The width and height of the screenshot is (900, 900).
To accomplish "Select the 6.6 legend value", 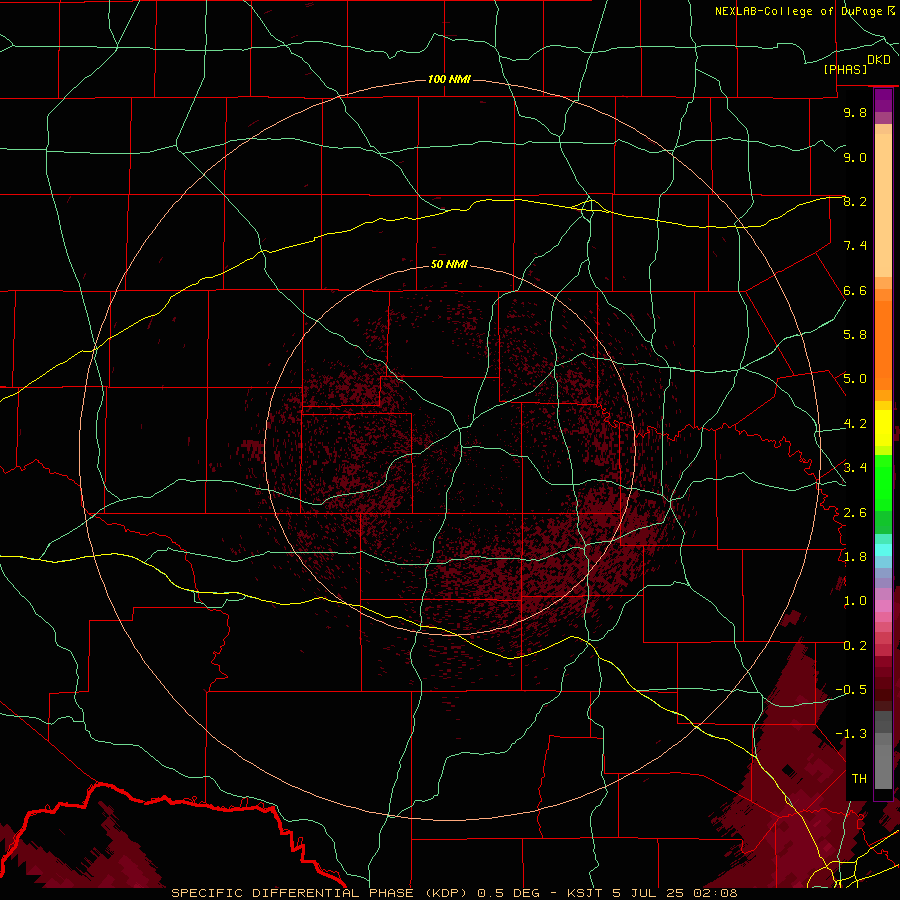I will 855,290.
